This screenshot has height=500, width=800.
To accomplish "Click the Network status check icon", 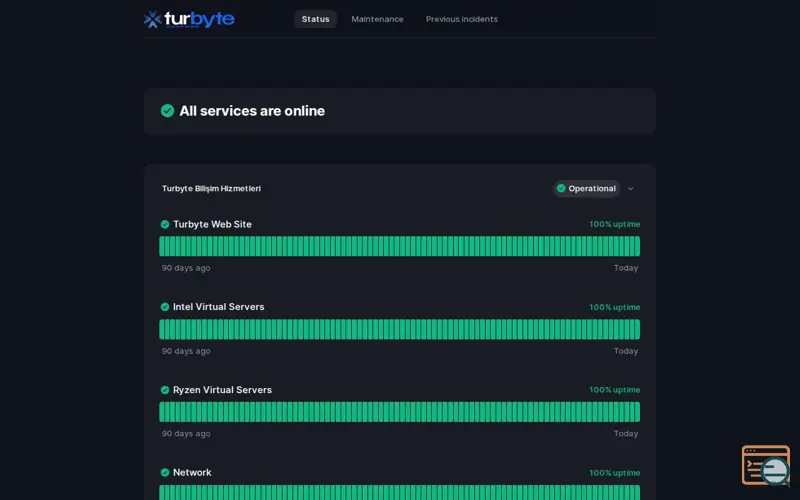I will click(165, 472).
